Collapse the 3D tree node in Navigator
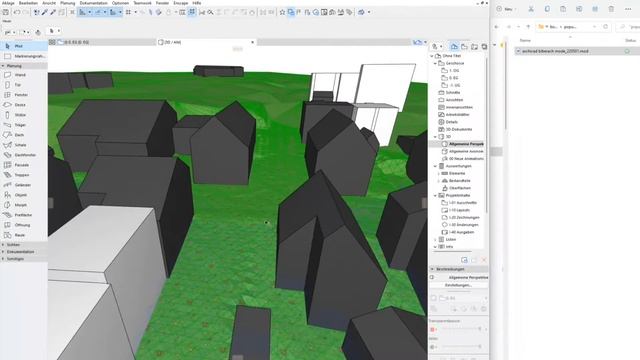The height and width of the screenshot is (360, 640). click(435, 137)
